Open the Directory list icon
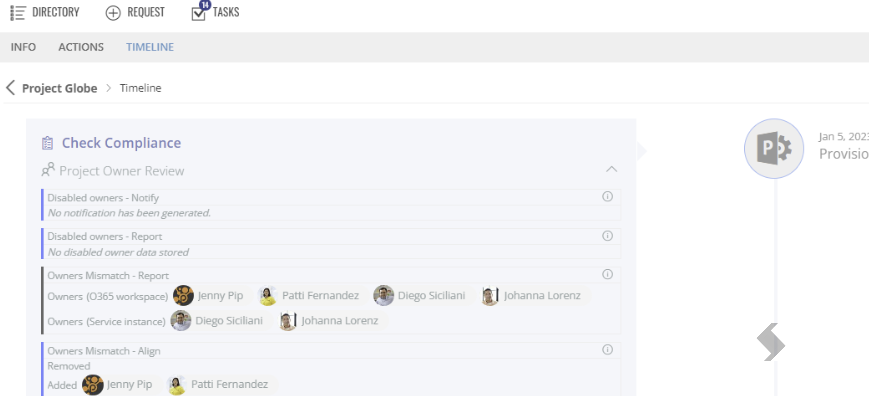869x396 pixels. click(18, 13)
